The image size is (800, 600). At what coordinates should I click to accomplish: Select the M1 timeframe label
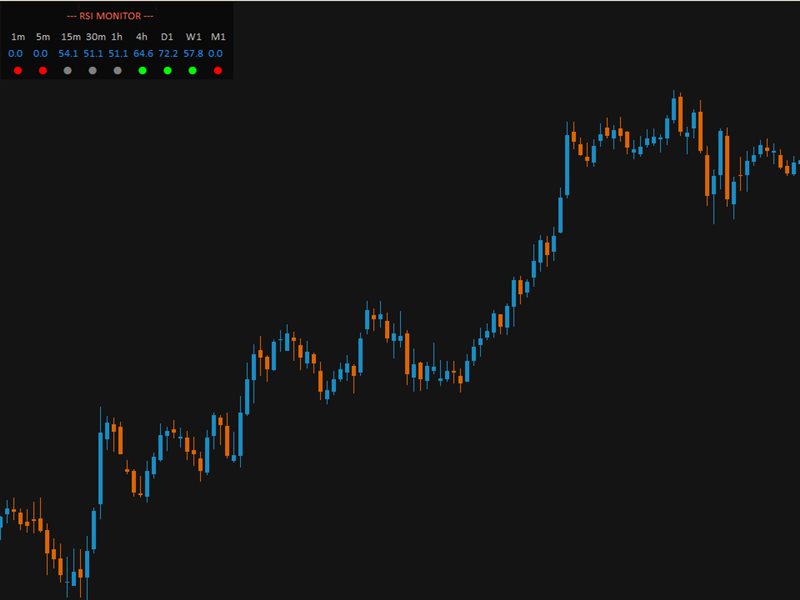click(218, 37)
